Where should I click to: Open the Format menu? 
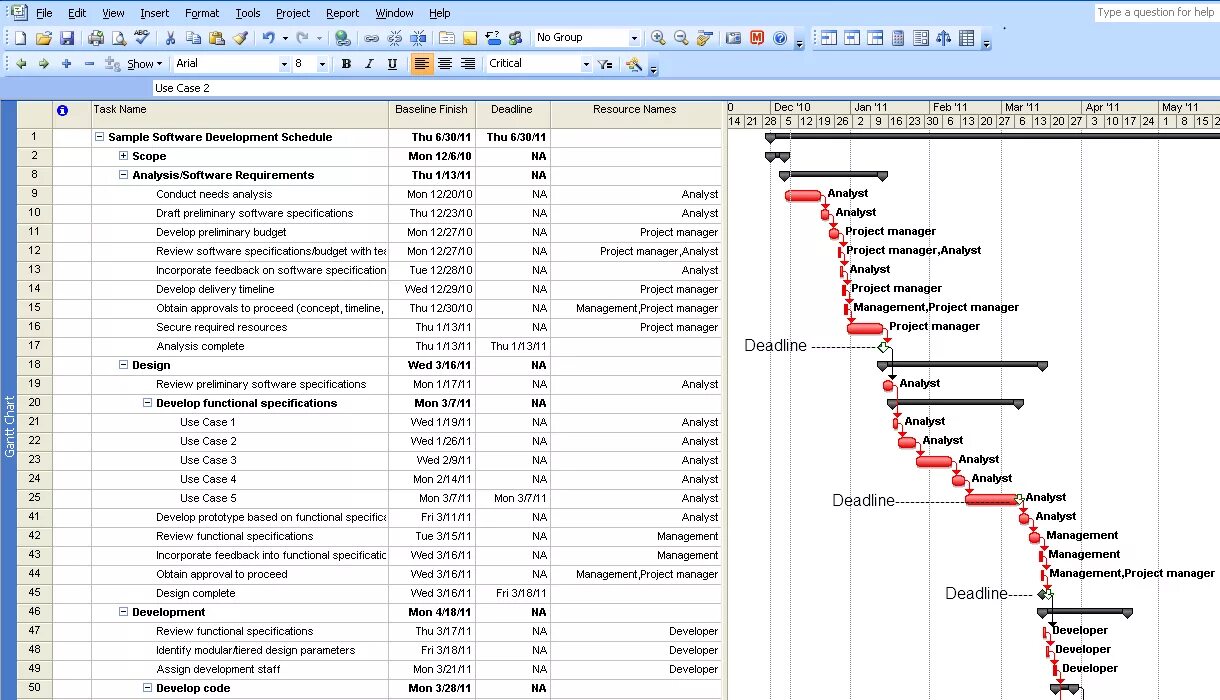tap(202, 13)
